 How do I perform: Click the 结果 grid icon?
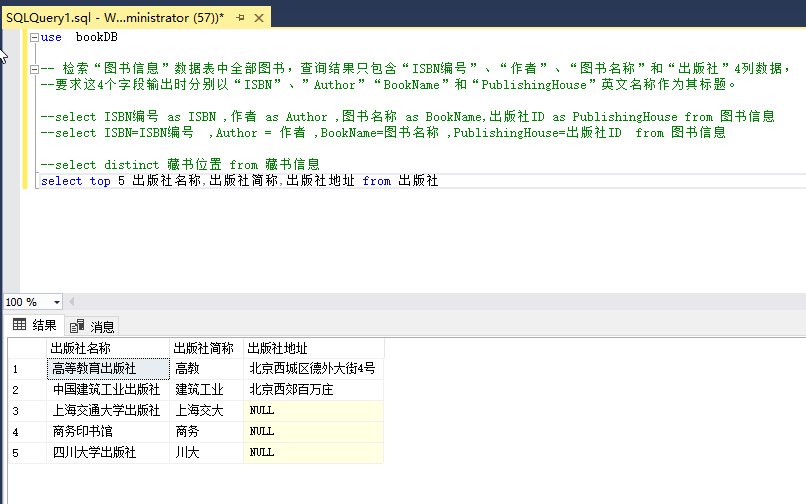(x=20, y=325)
